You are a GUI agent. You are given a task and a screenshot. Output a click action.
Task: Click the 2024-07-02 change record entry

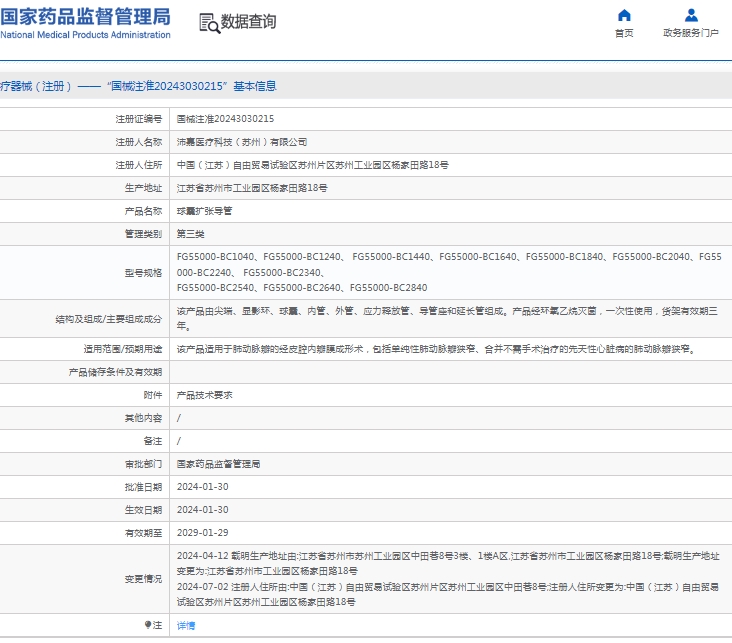coord(448,594)
